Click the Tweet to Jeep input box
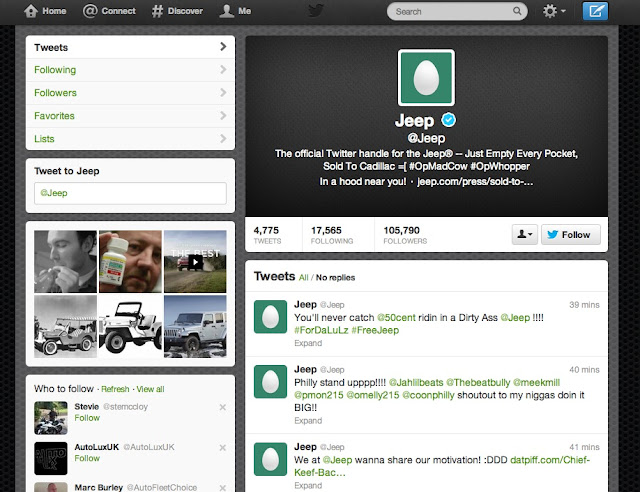 tap(130, 194)
